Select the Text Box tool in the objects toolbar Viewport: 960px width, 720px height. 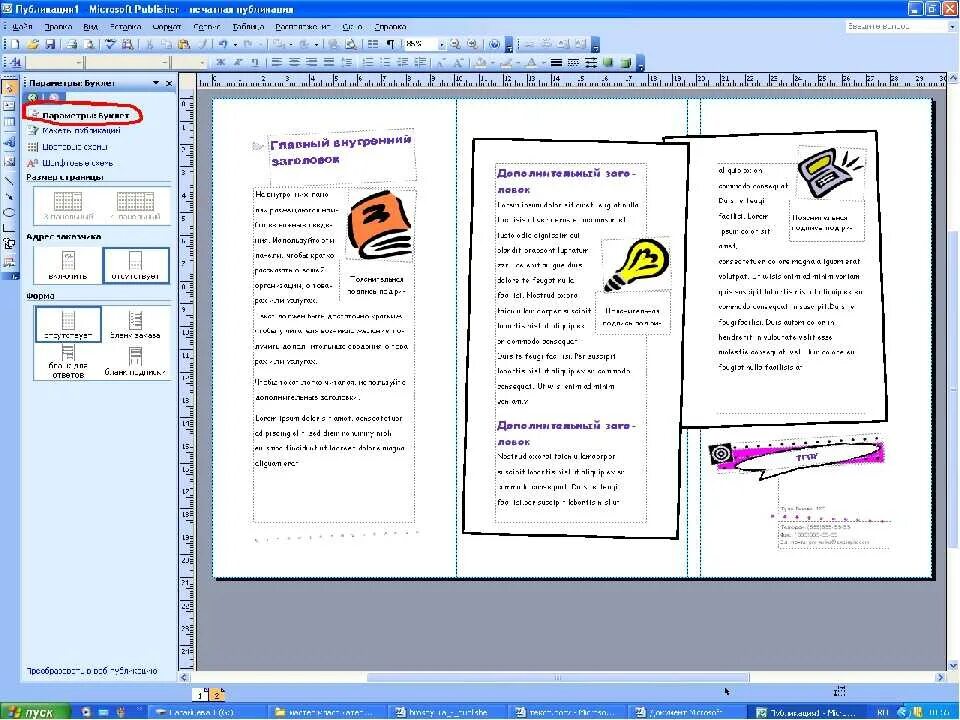pos(9,105)
